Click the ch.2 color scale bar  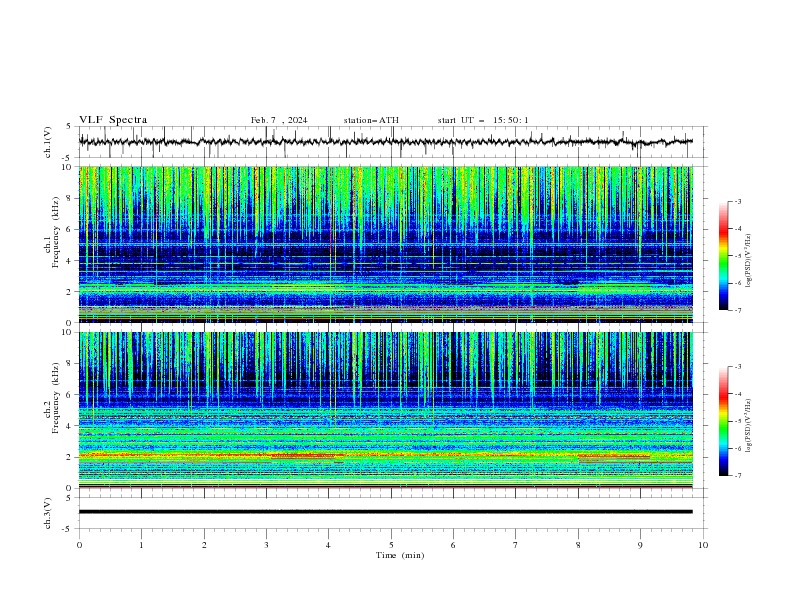point(723,421)
